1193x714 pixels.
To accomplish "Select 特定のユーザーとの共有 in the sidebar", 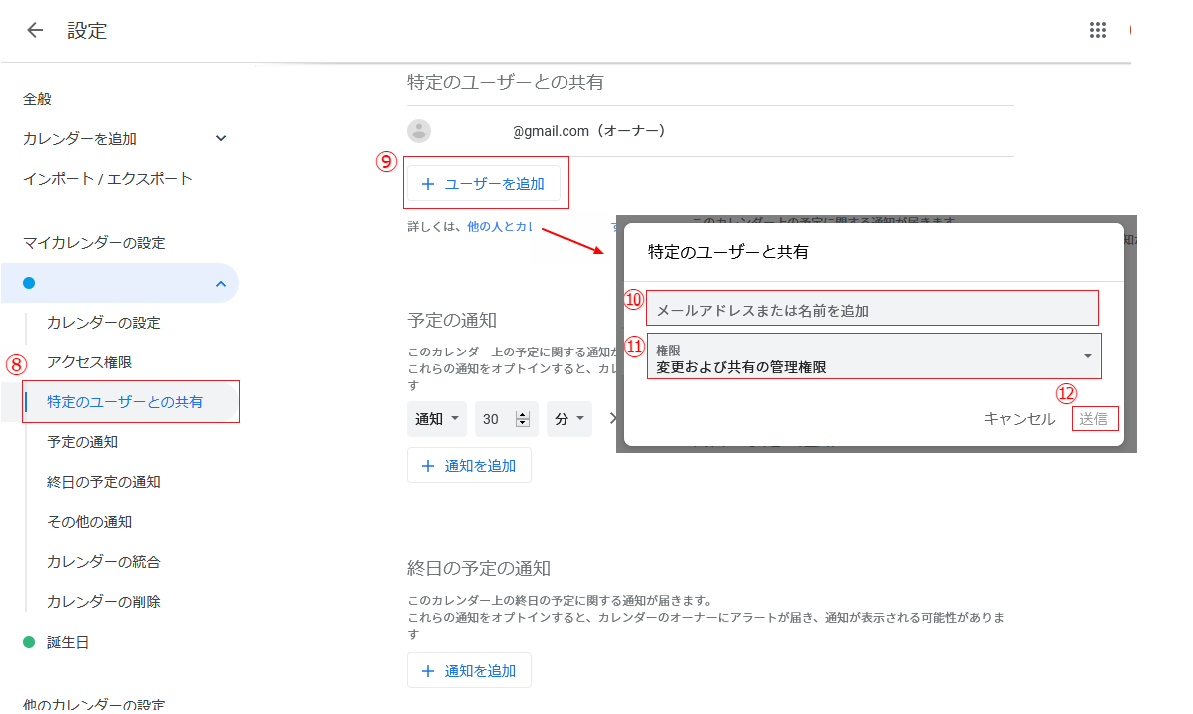I will pos(125,402).
